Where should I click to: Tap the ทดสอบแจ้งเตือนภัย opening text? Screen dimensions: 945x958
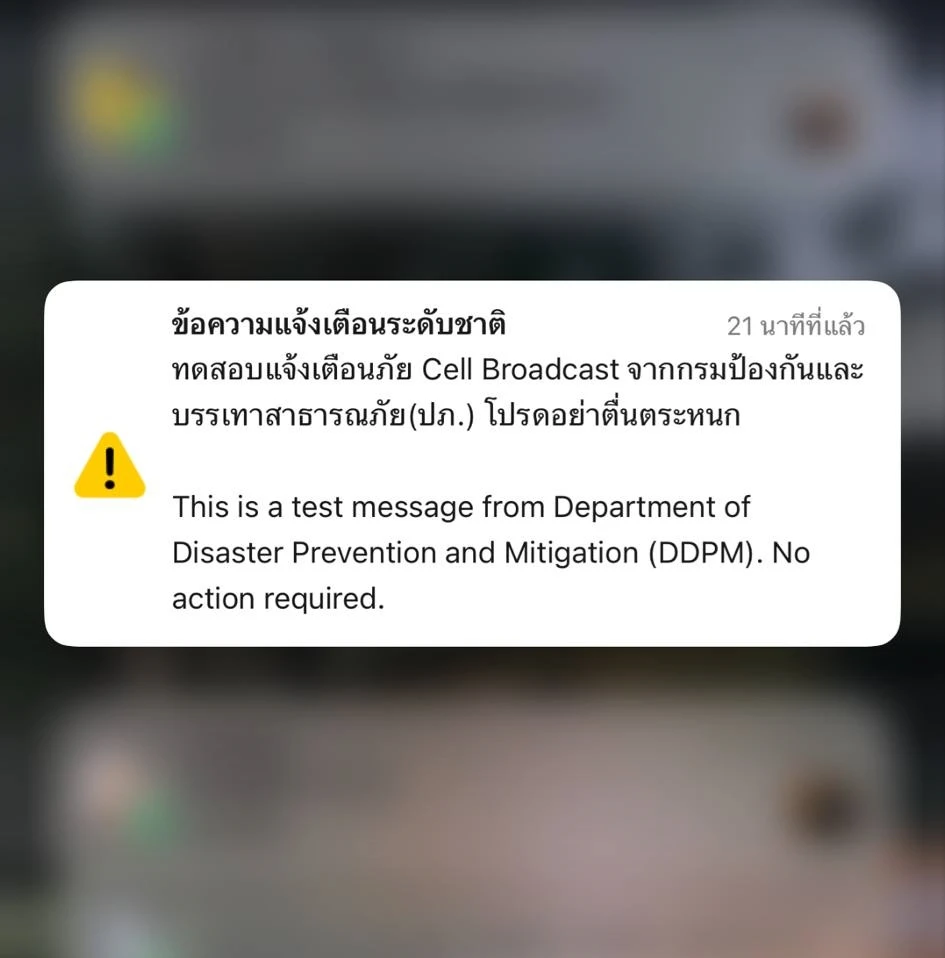pos(292,370)
